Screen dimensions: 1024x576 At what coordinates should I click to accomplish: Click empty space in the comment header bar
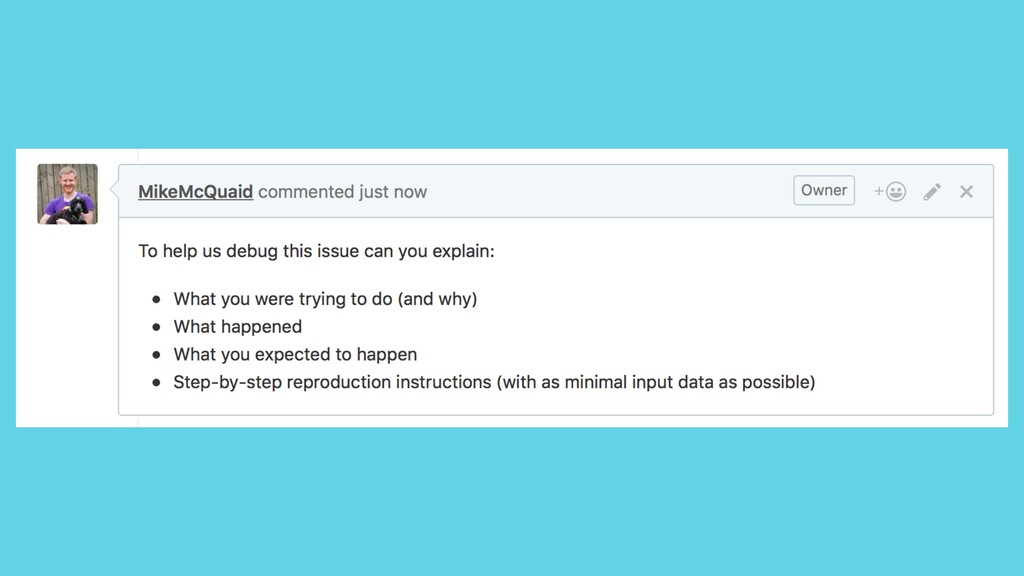click(607, 191)
